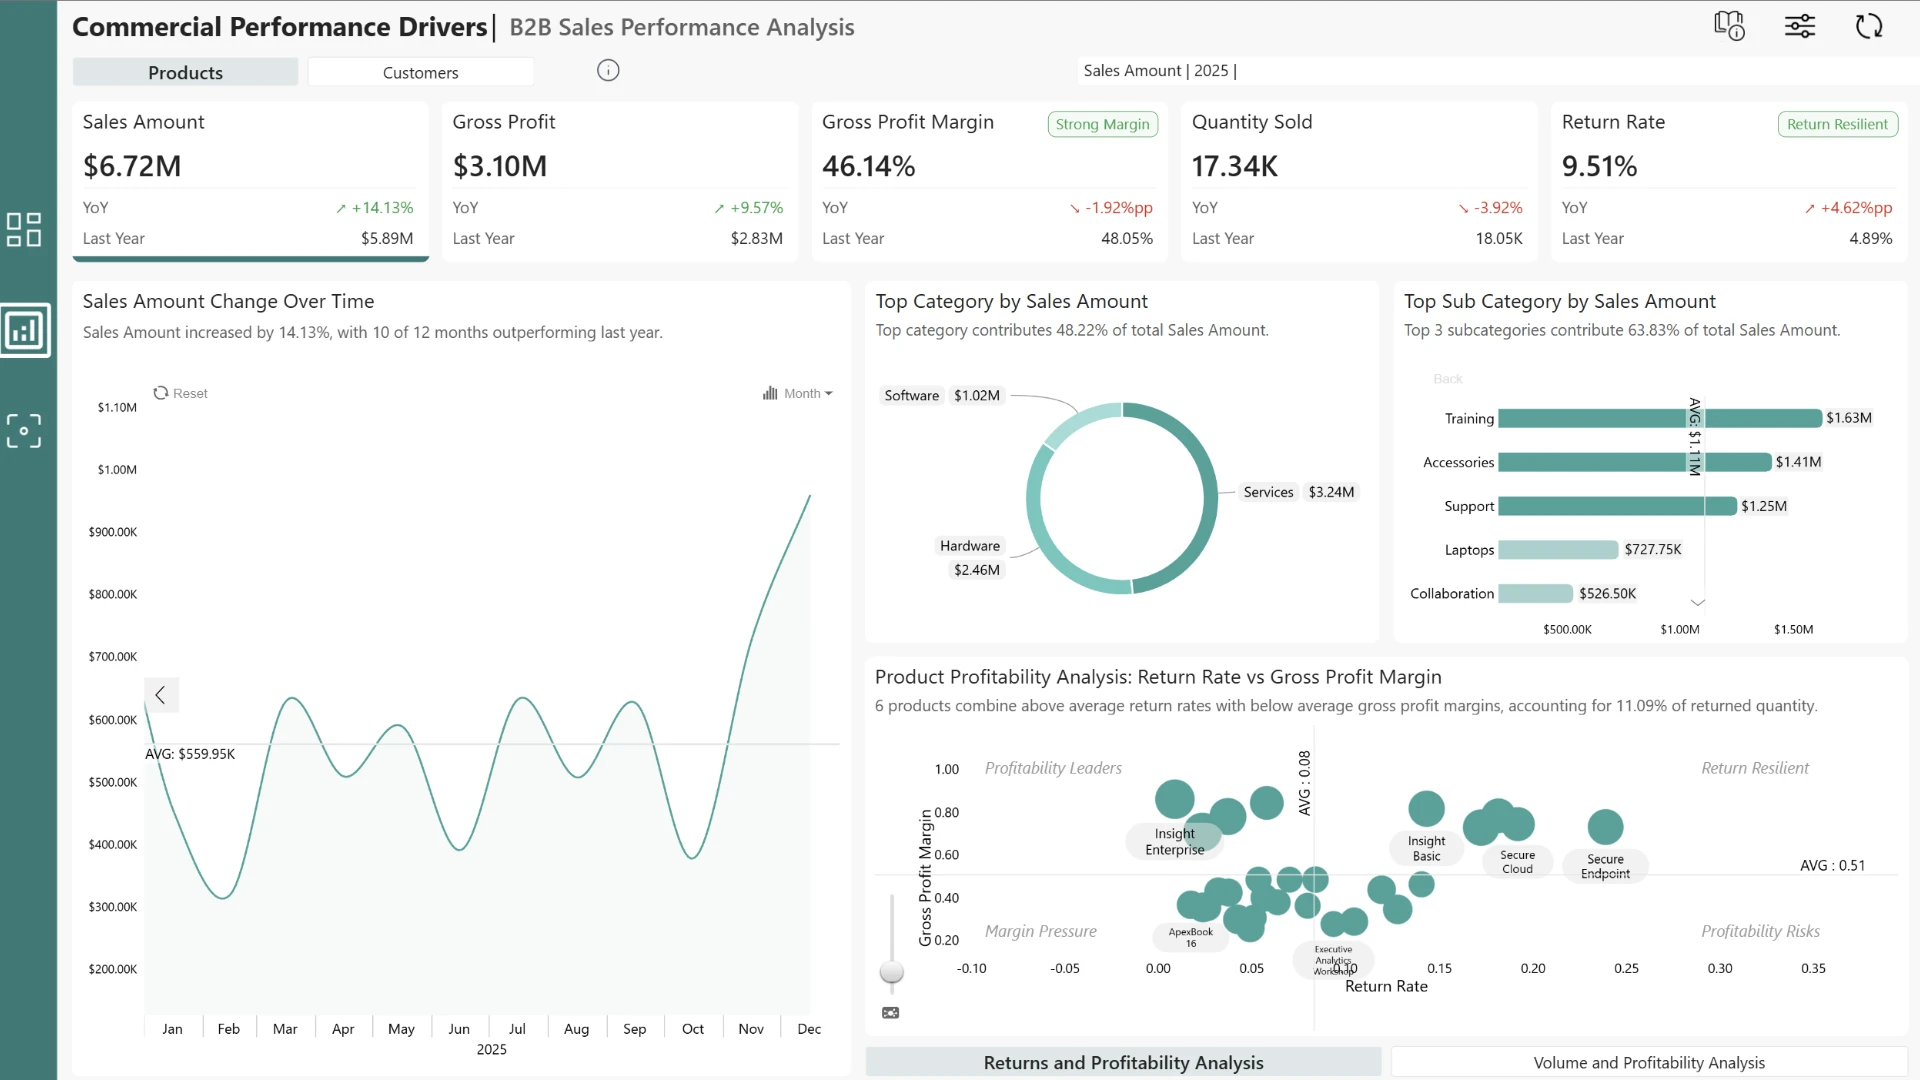Click the Profitability Leaders quadrant label
This screenshot has height=1080, width=1920.
click(x=1053, y=768)
